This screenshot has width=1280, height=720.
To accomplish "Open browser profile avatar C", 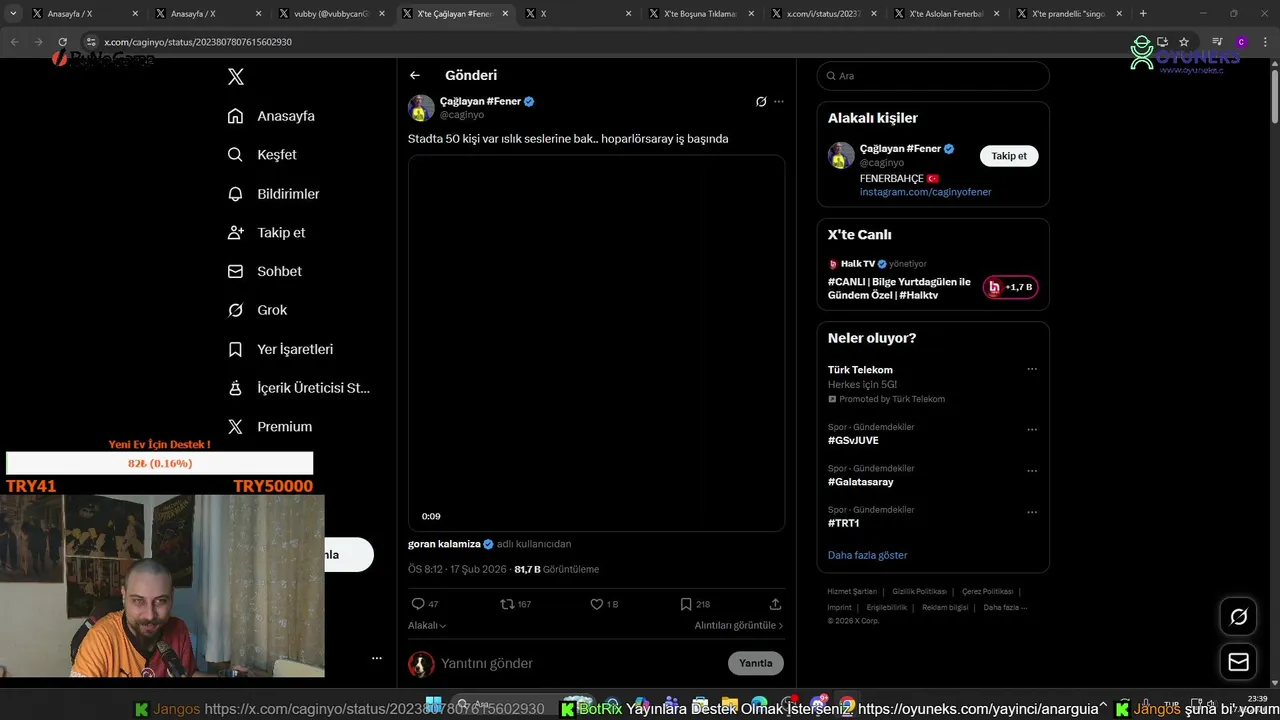I will click(1241, 42).
